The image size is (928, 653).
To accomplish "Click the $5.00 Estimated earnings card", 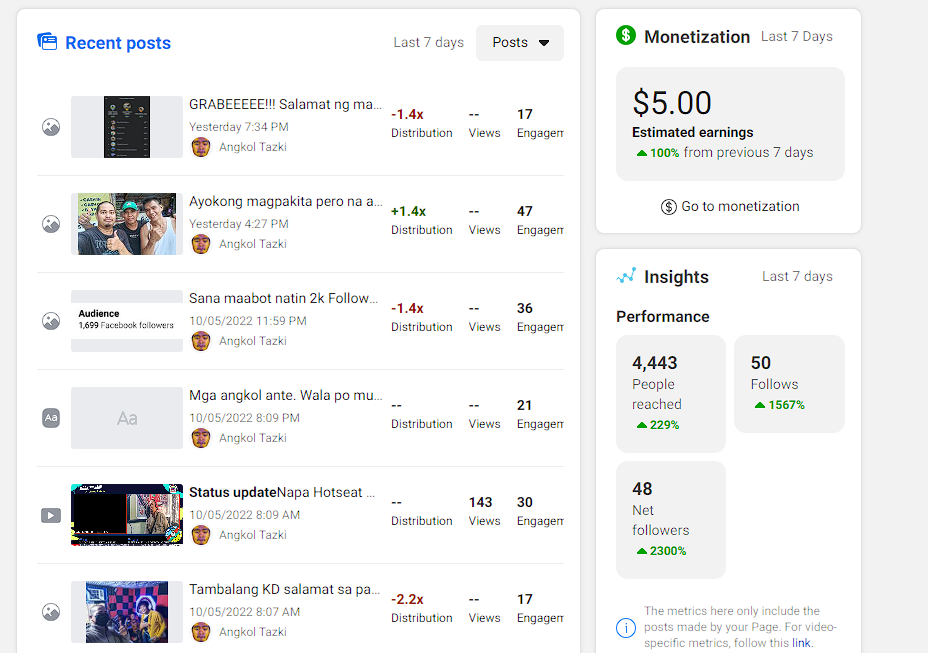I will (730, 124).
